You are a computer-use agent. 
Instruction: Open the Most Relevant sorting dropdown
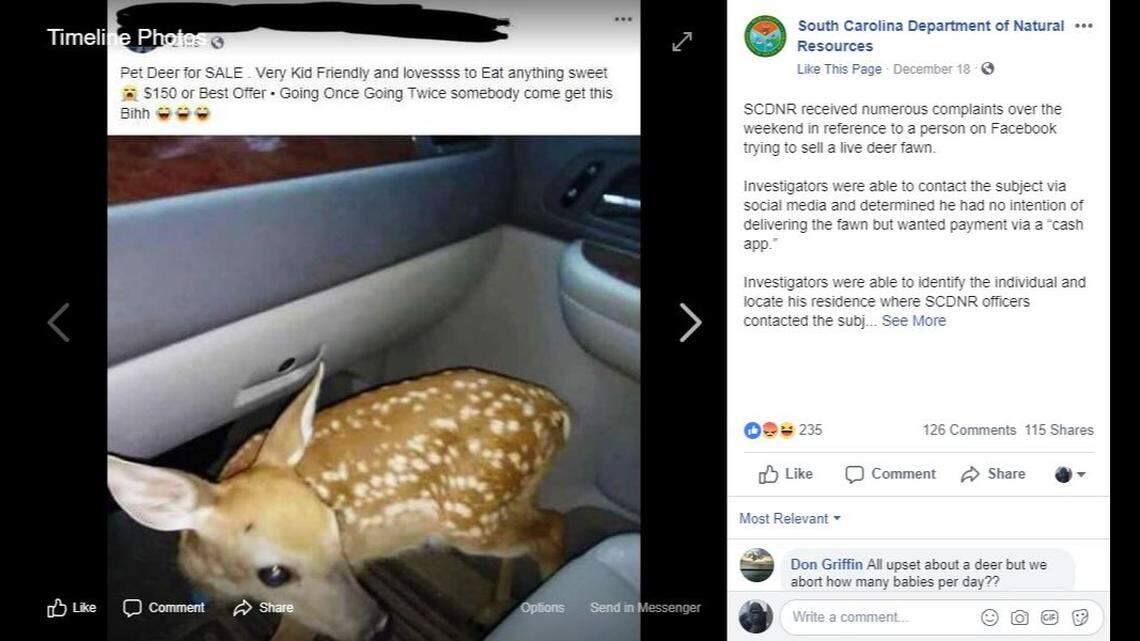click(789, 518)
